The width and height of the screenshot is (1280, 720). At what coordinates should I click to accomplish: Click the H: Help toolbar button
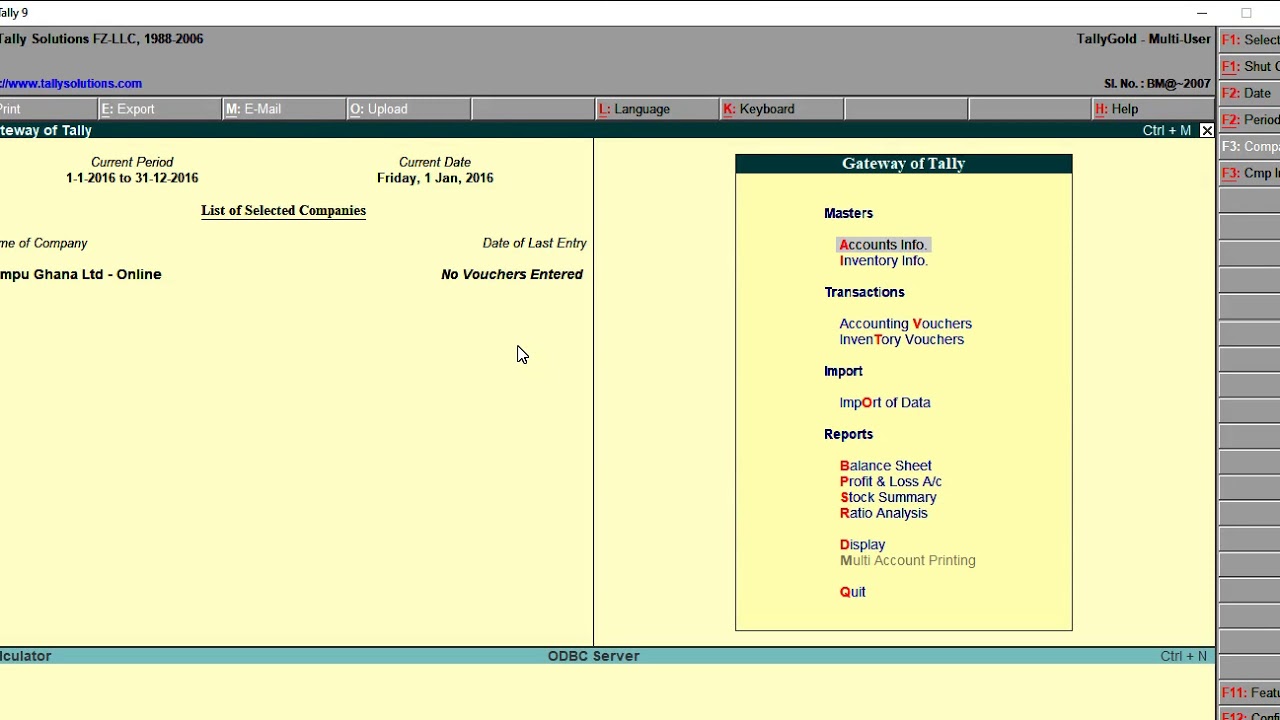[1153, 109]
